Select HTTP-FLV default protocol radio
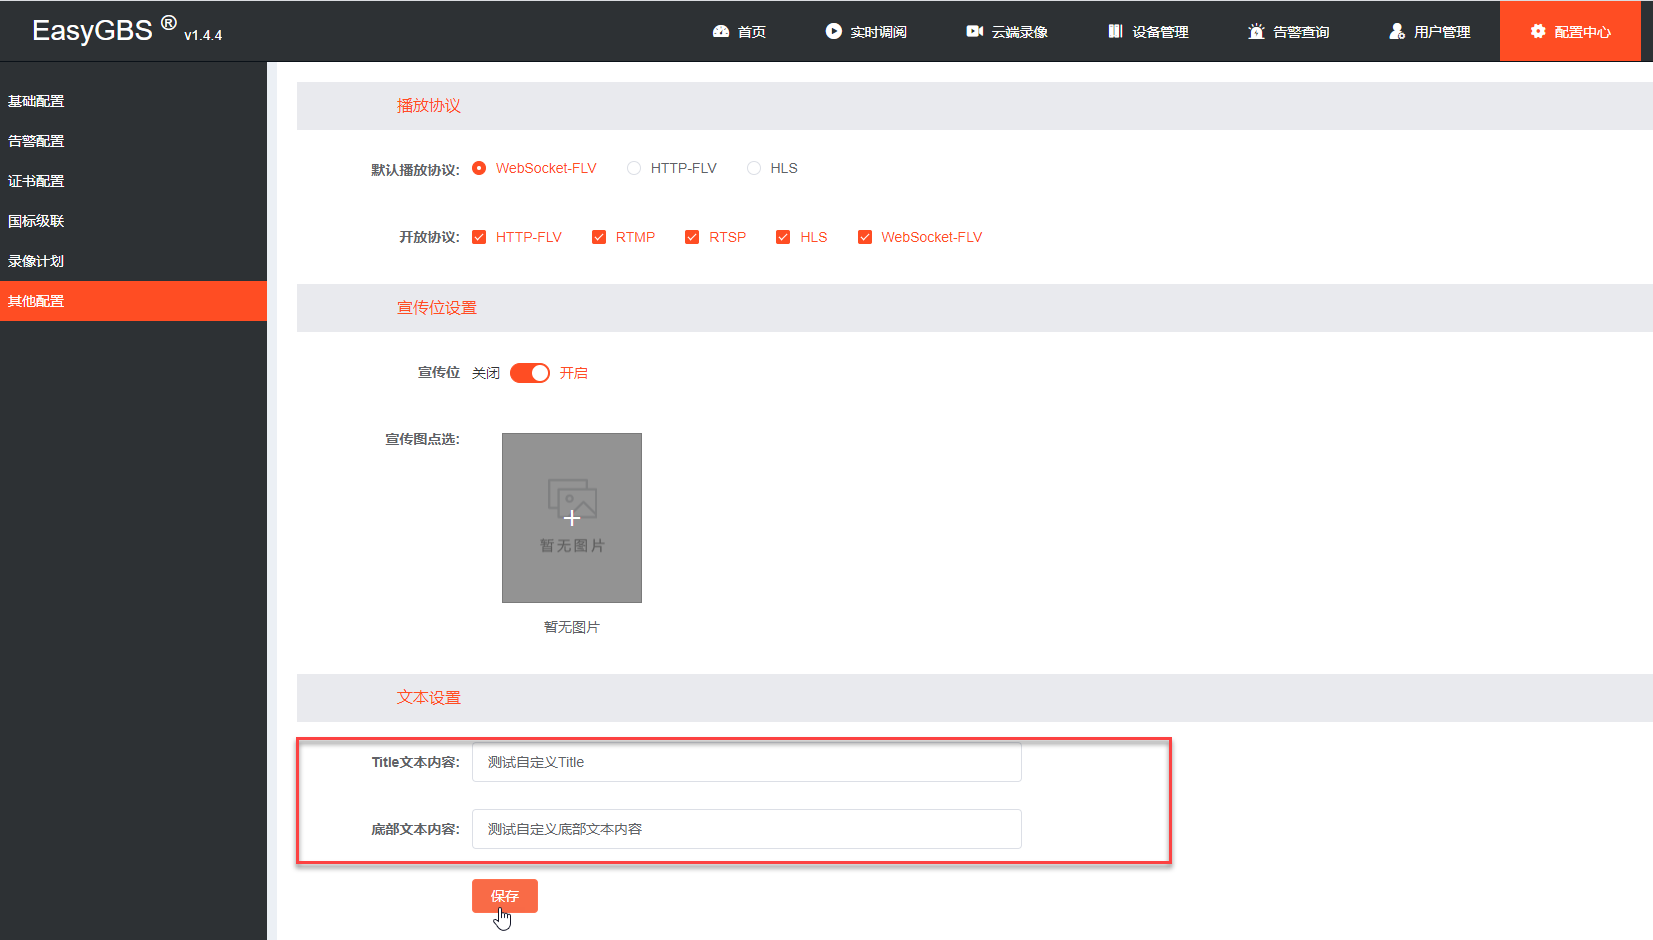Screen dimensions: 1653x940 pos(634,168)
